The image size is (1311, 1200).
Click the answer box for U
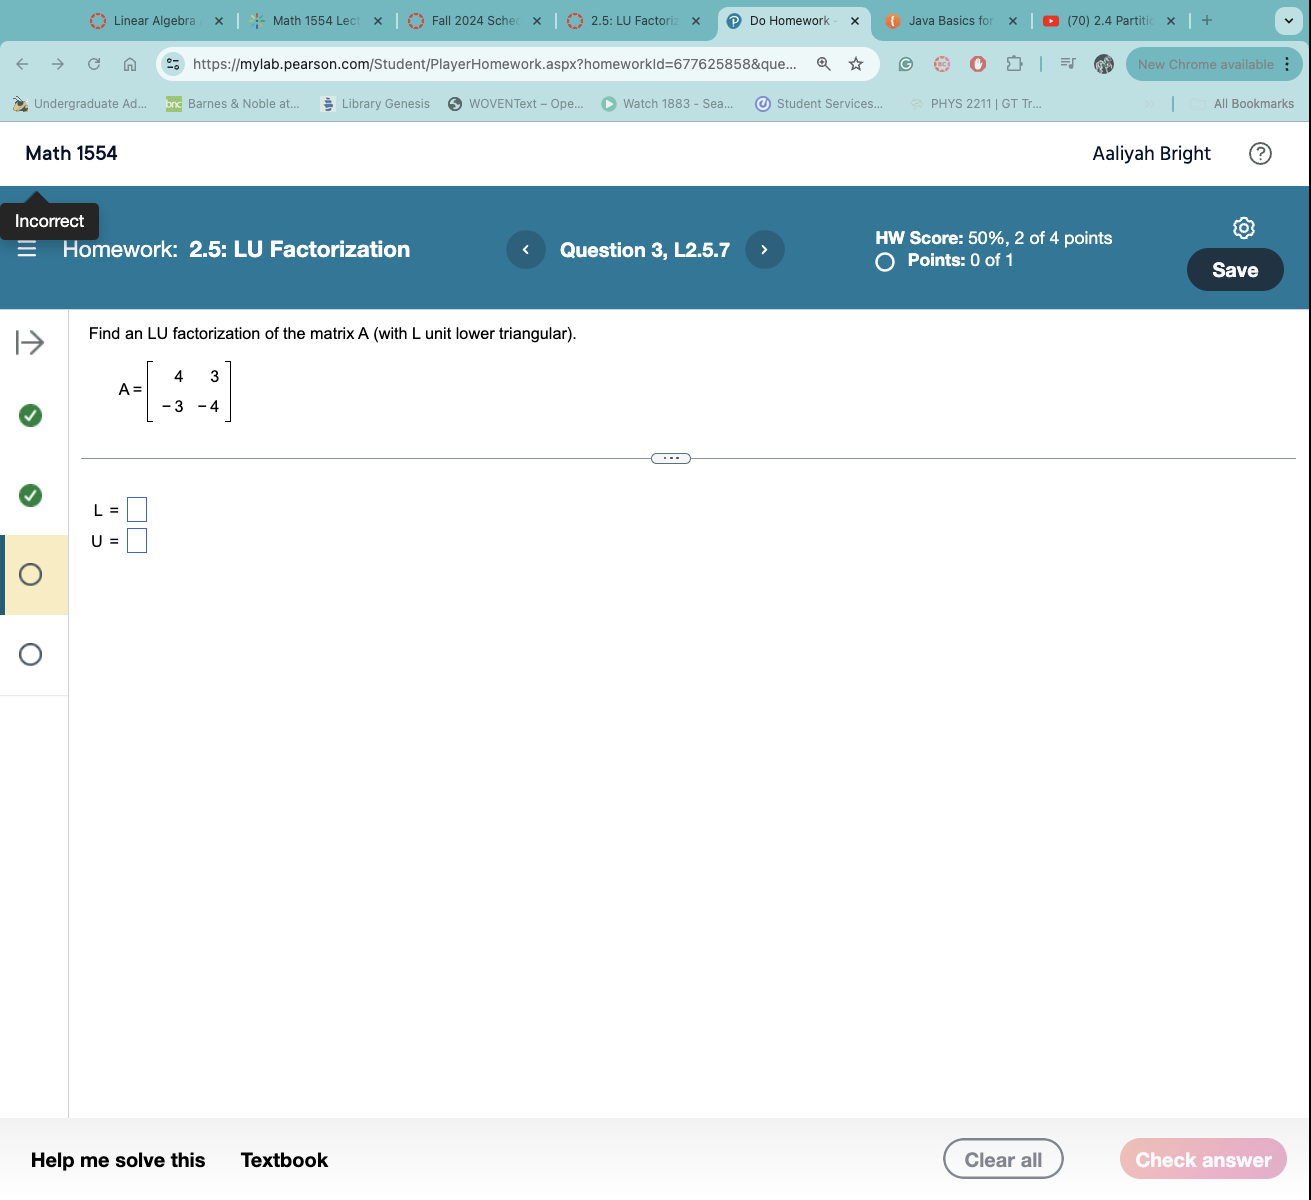137,541
